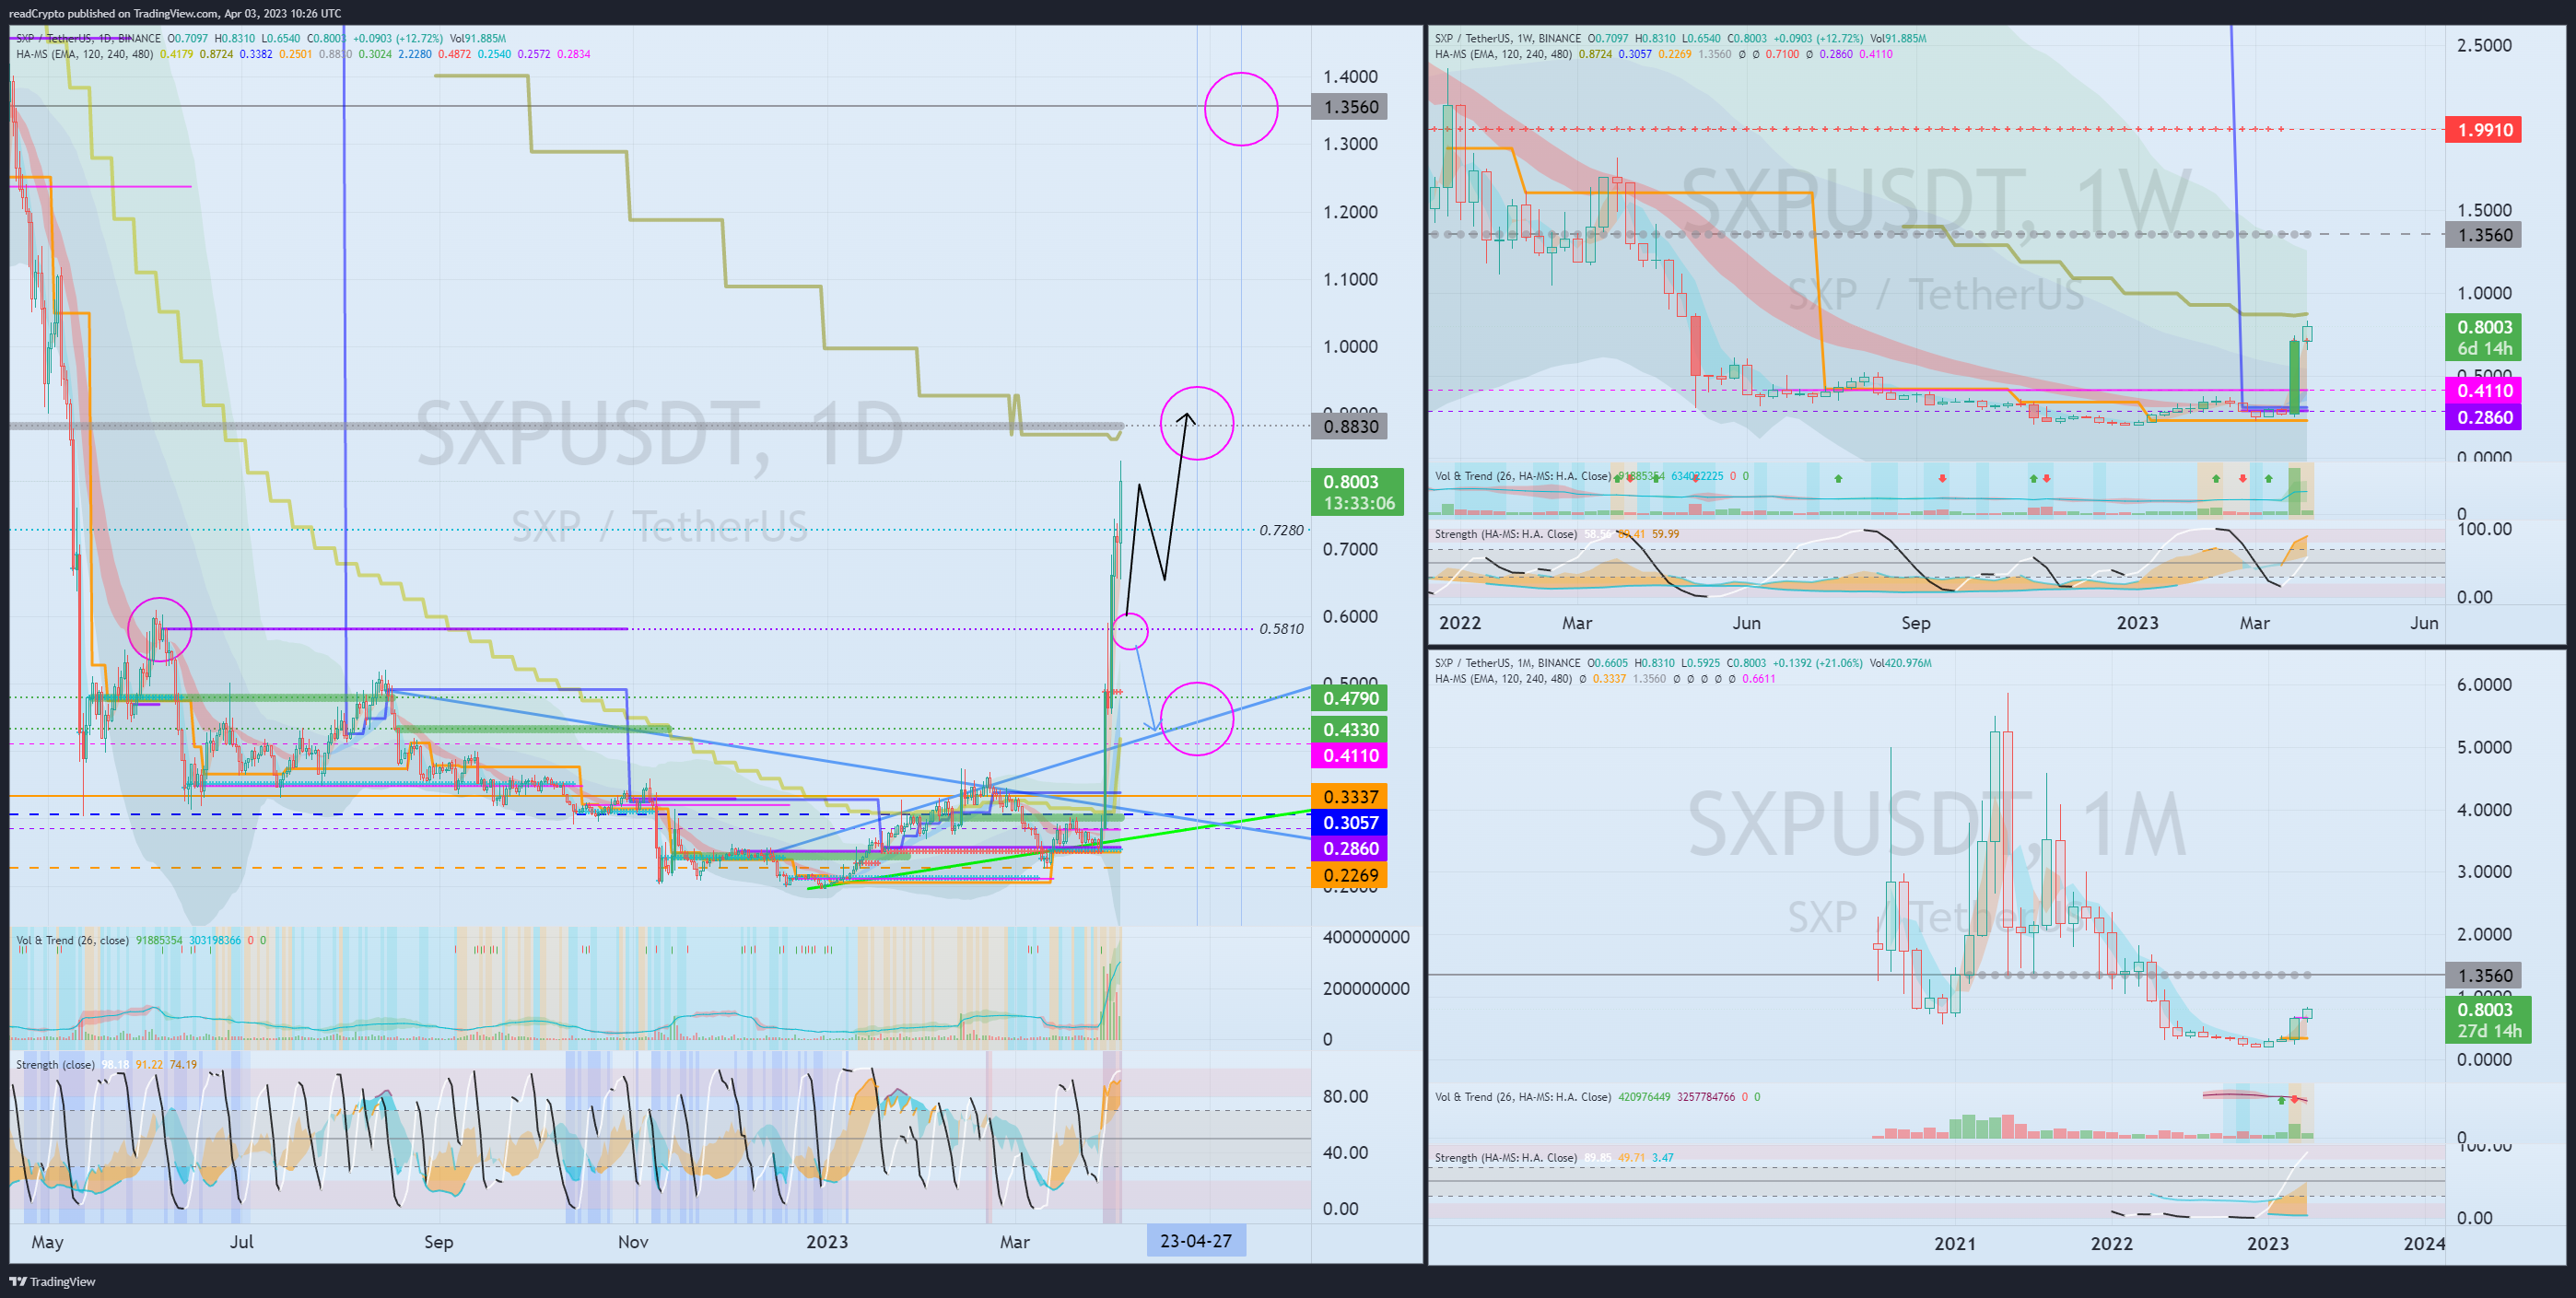Click the 0.8003 27d 14h countdown label

click(x=2488, y=1020)
